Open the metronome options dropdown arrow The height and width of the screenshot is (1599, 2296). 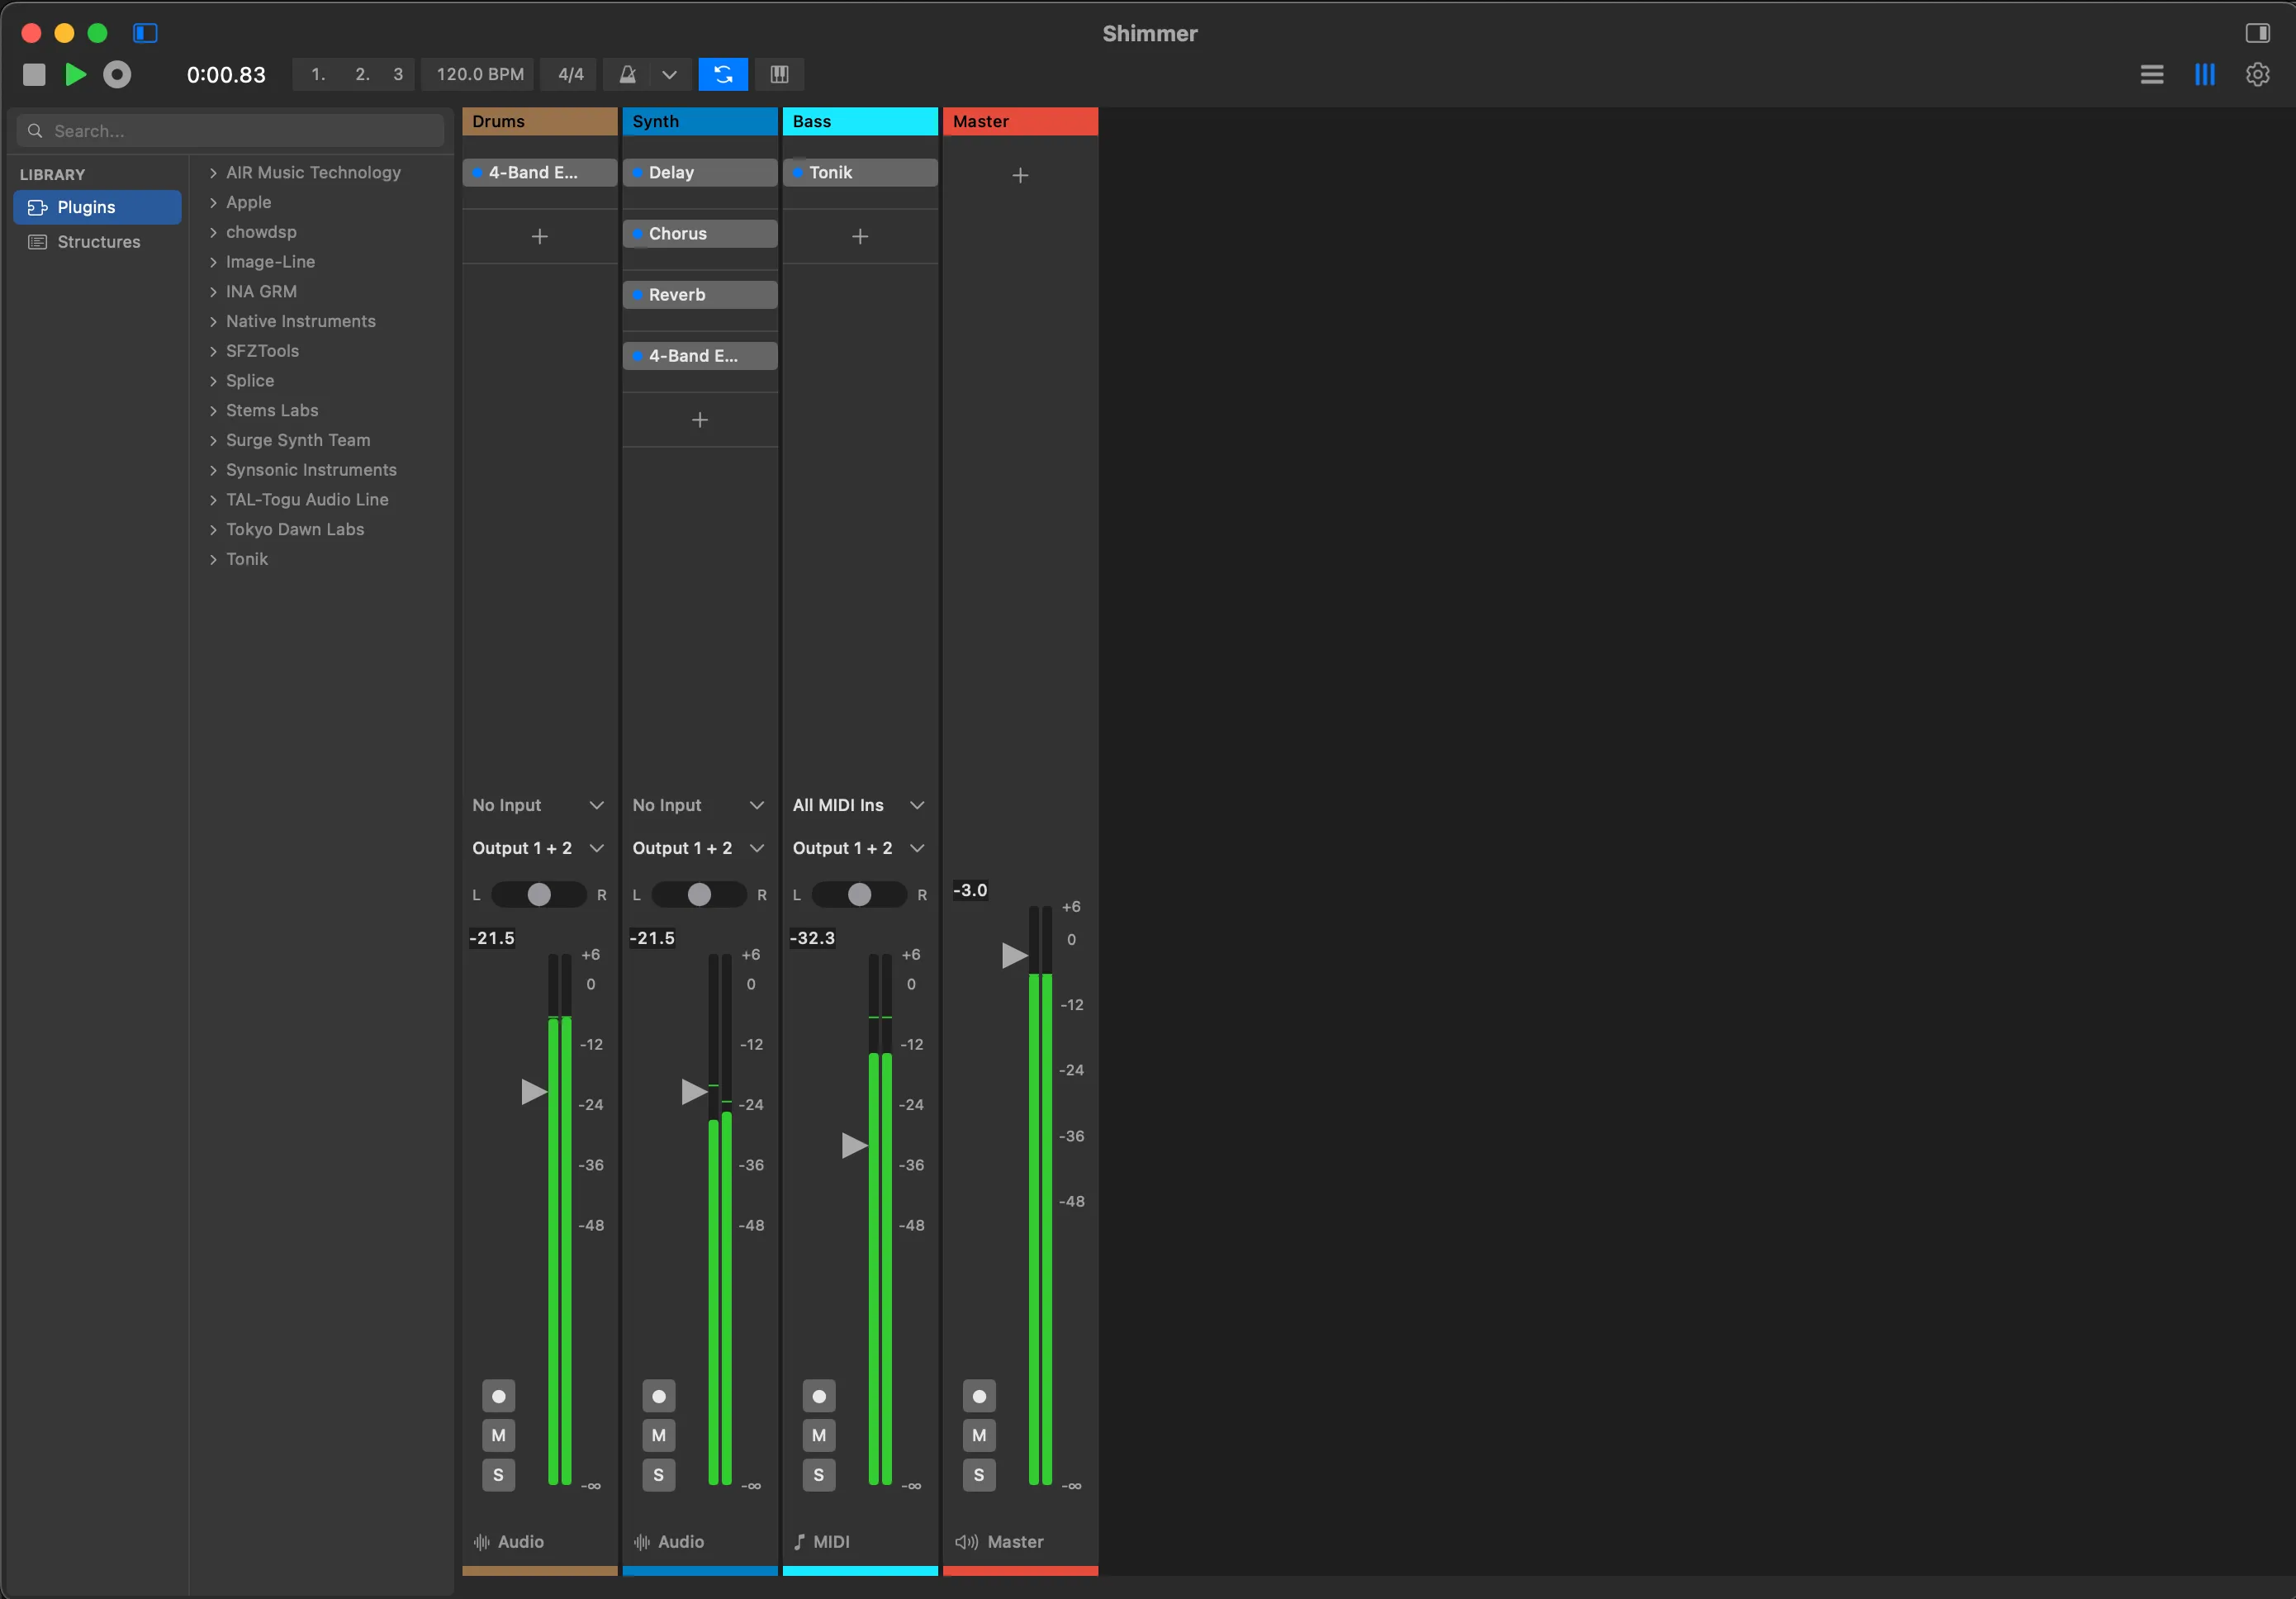tap(670, 75)
